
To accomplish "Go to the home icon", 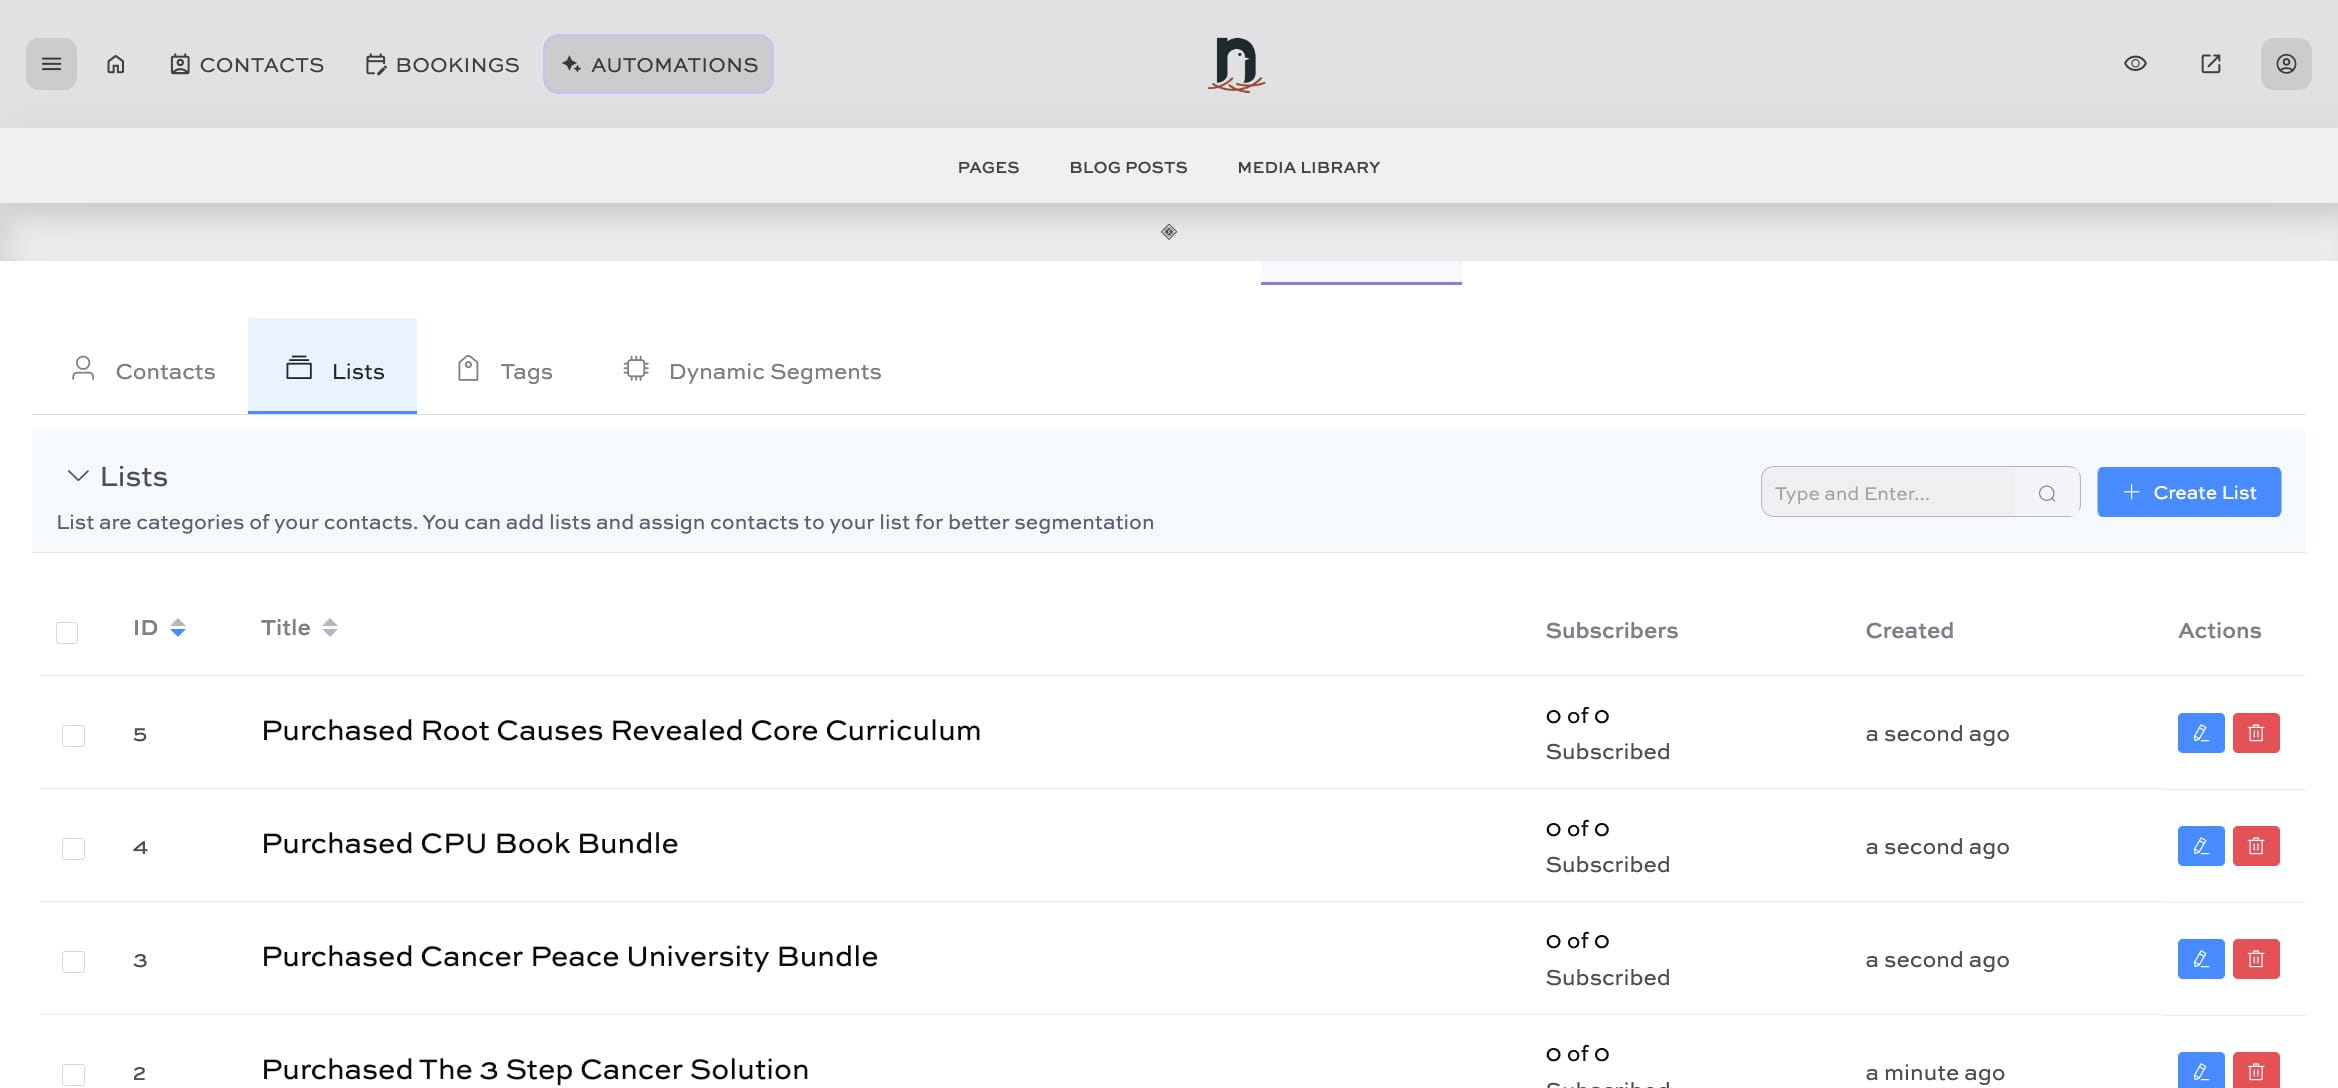I will click(116, 64).
